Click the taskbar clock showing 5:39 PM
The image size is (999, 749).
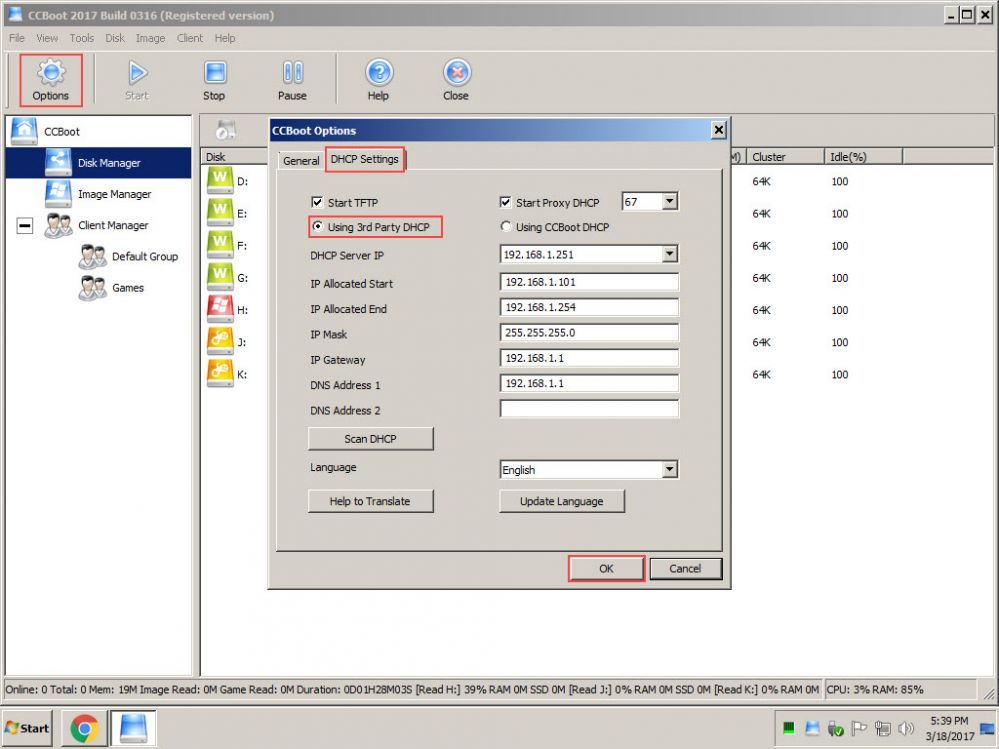pyautogui.click(x=949, y=728)
